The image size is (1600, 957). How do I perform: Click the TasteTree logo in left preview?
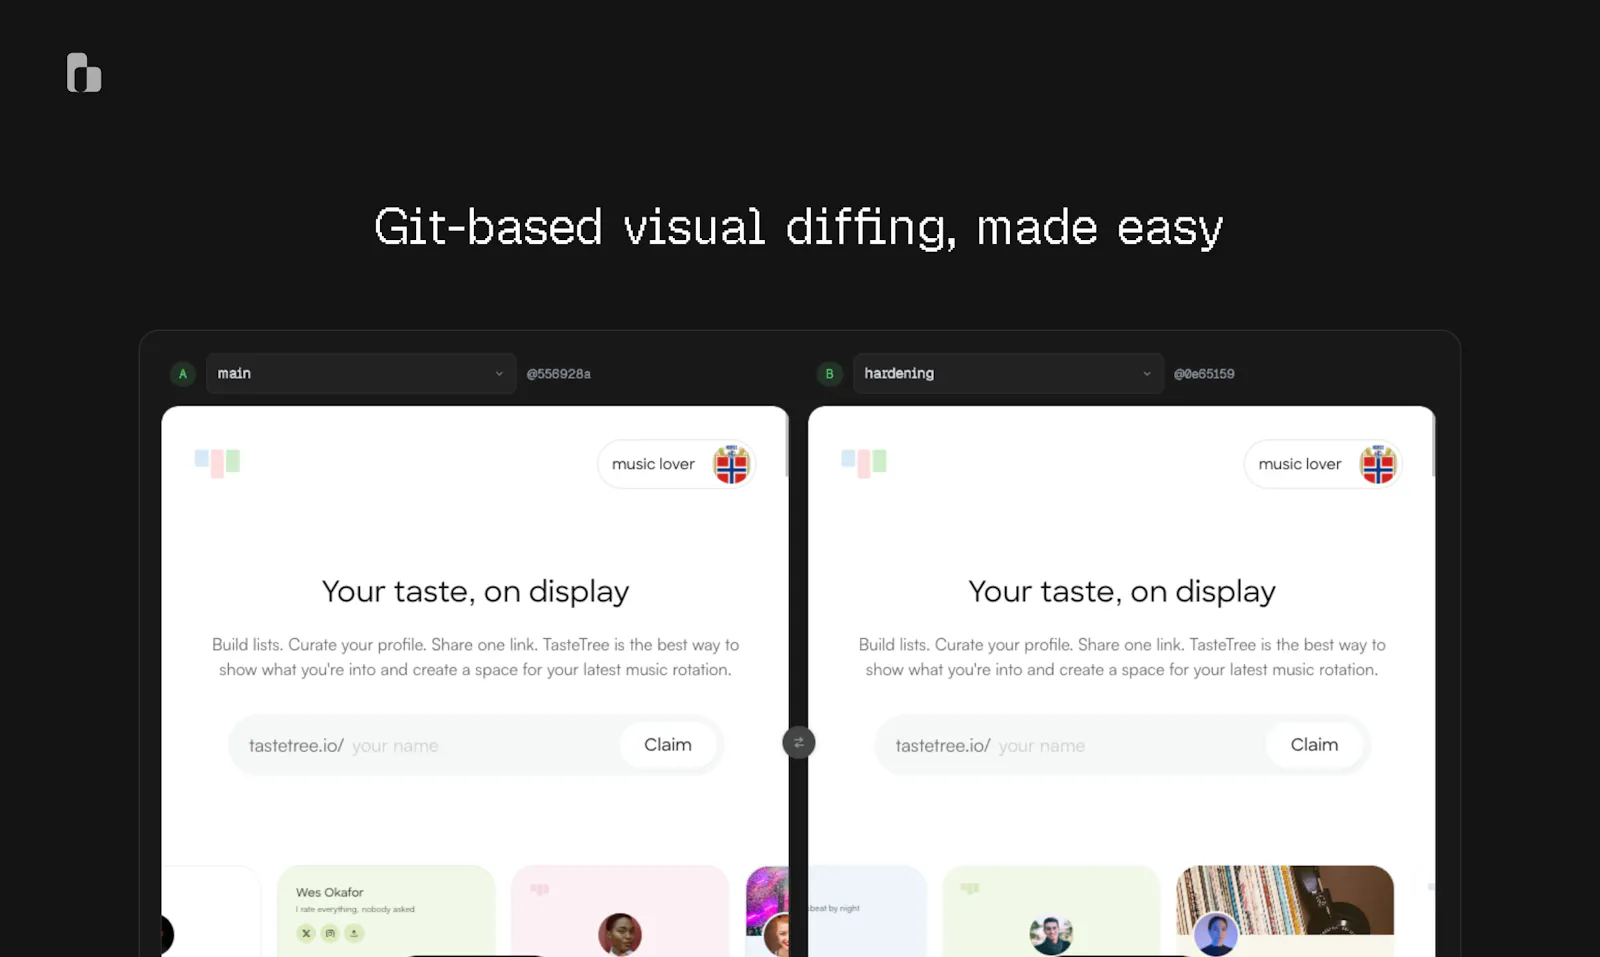click(217, 462)
